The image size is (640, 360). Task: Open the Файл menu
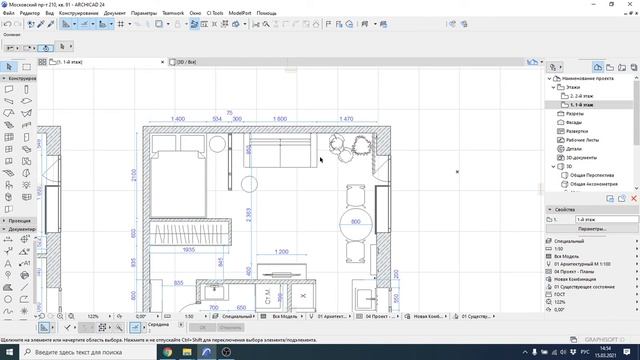coord(8,13)
